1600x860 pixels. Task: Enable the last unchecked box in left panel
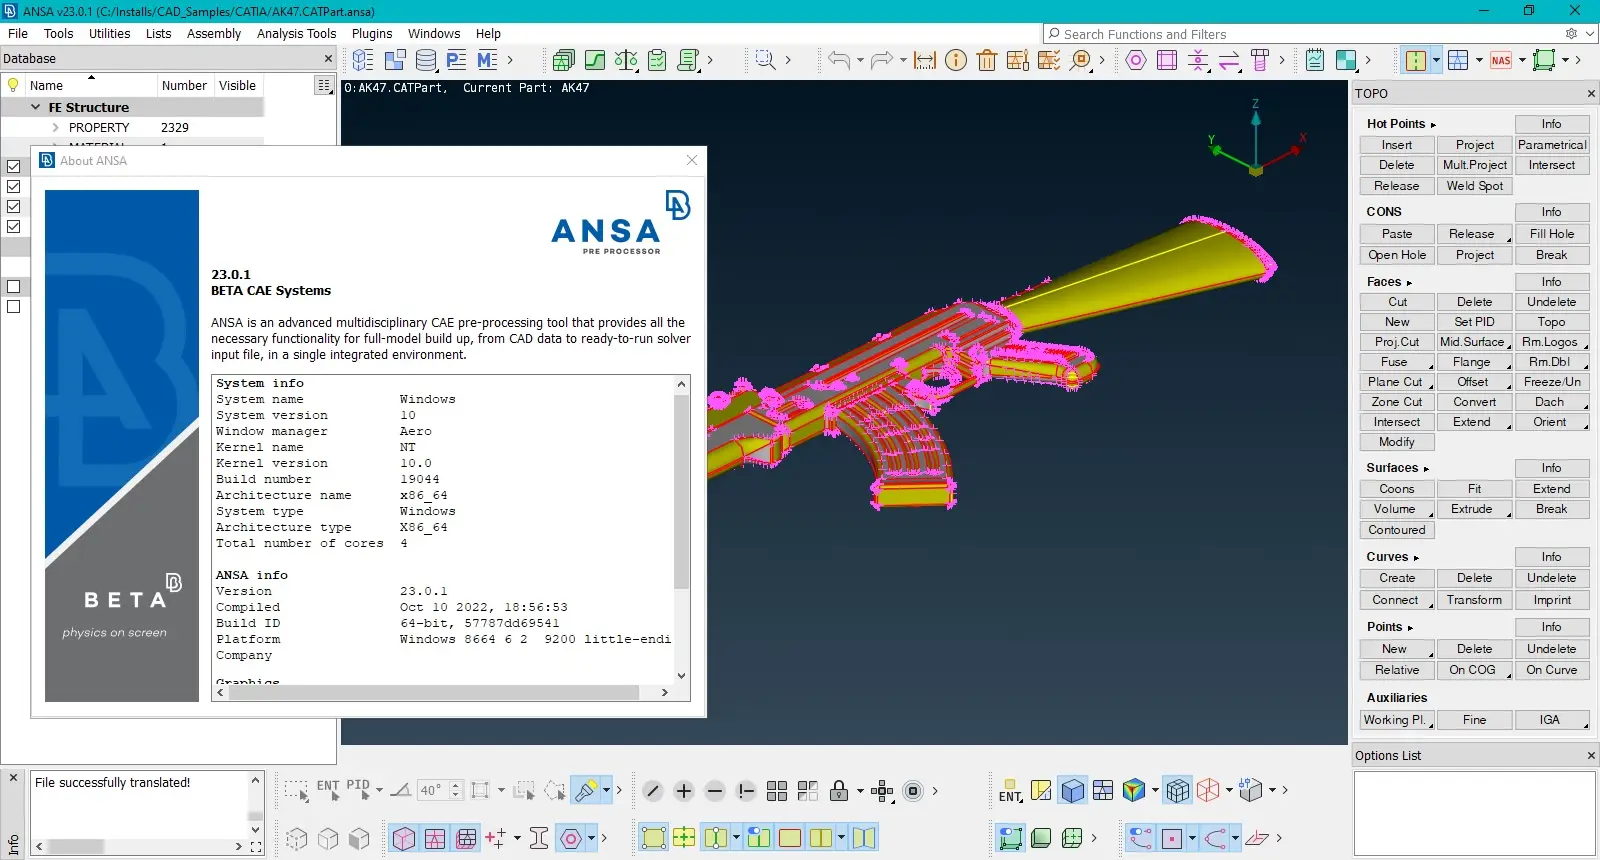click(13, 306)
